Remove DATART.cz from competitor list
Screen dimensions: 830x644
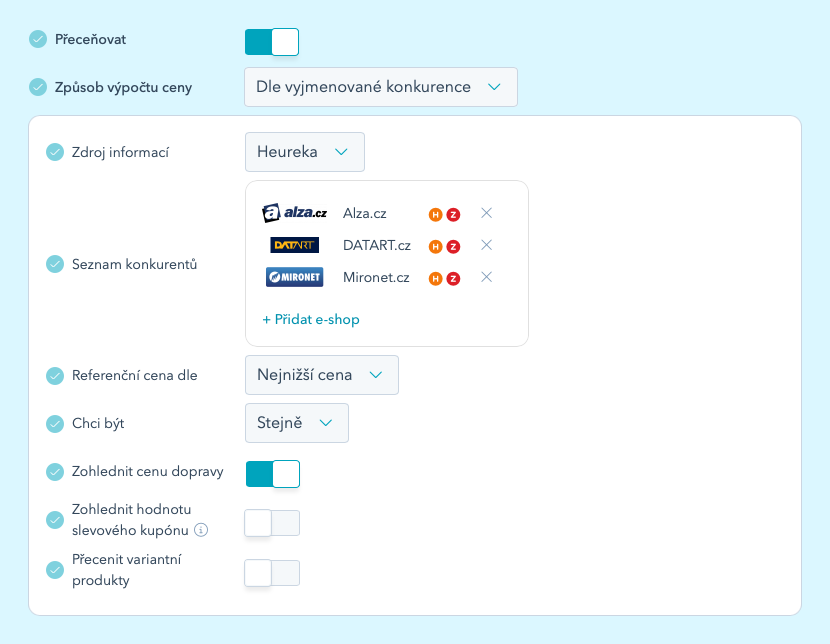[486, 245]
